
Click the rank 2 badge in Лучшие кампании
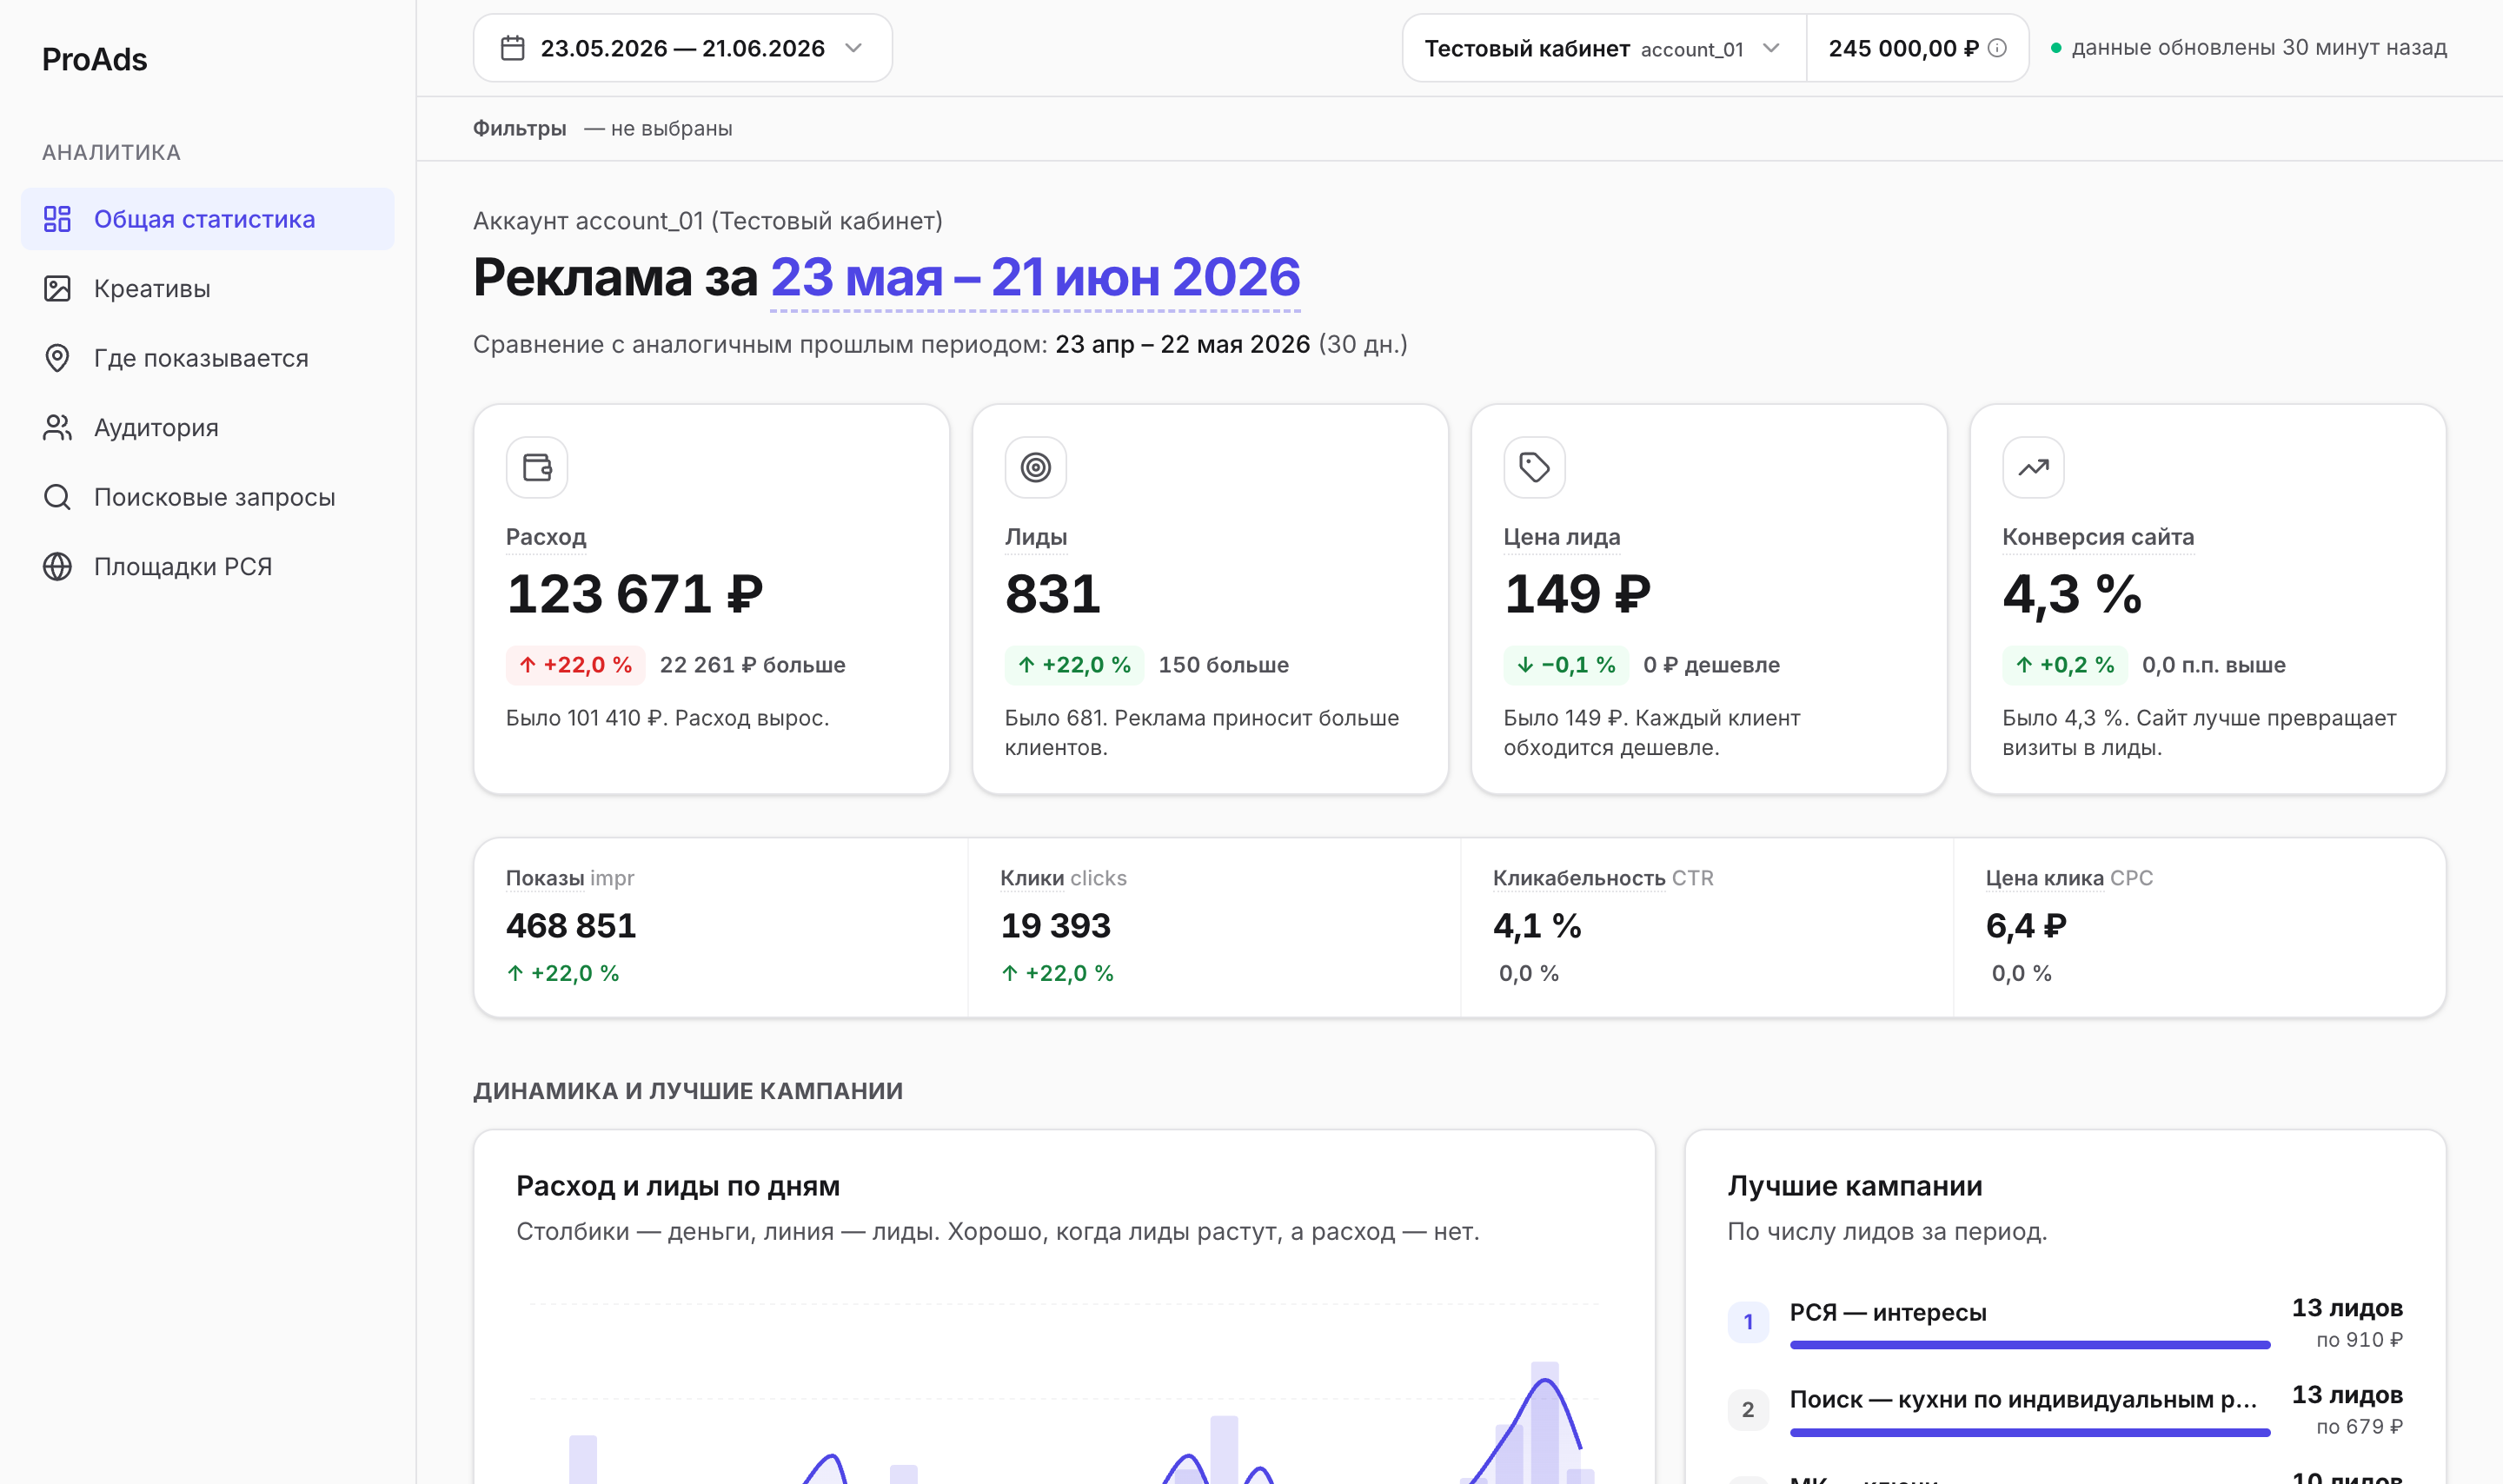tap(1748, 1409)
